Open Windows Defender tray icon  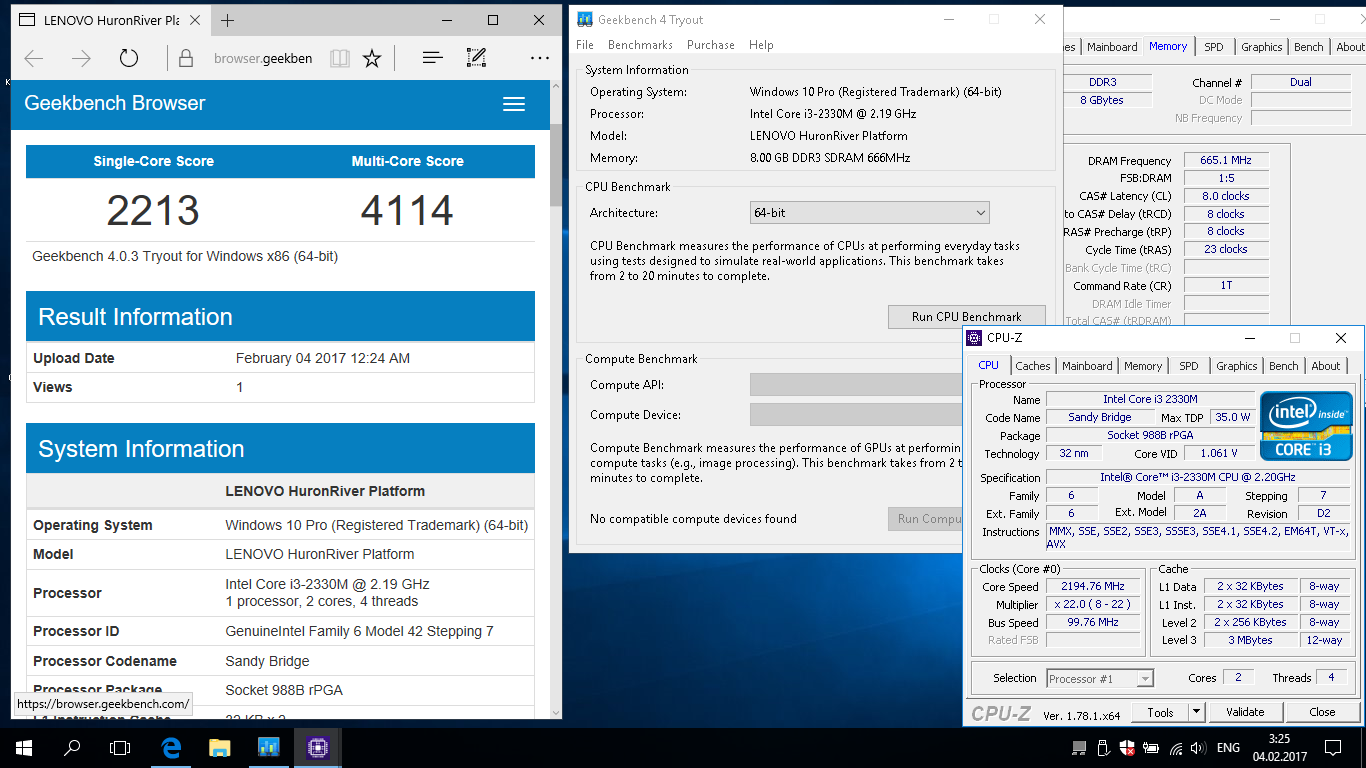1127,748
